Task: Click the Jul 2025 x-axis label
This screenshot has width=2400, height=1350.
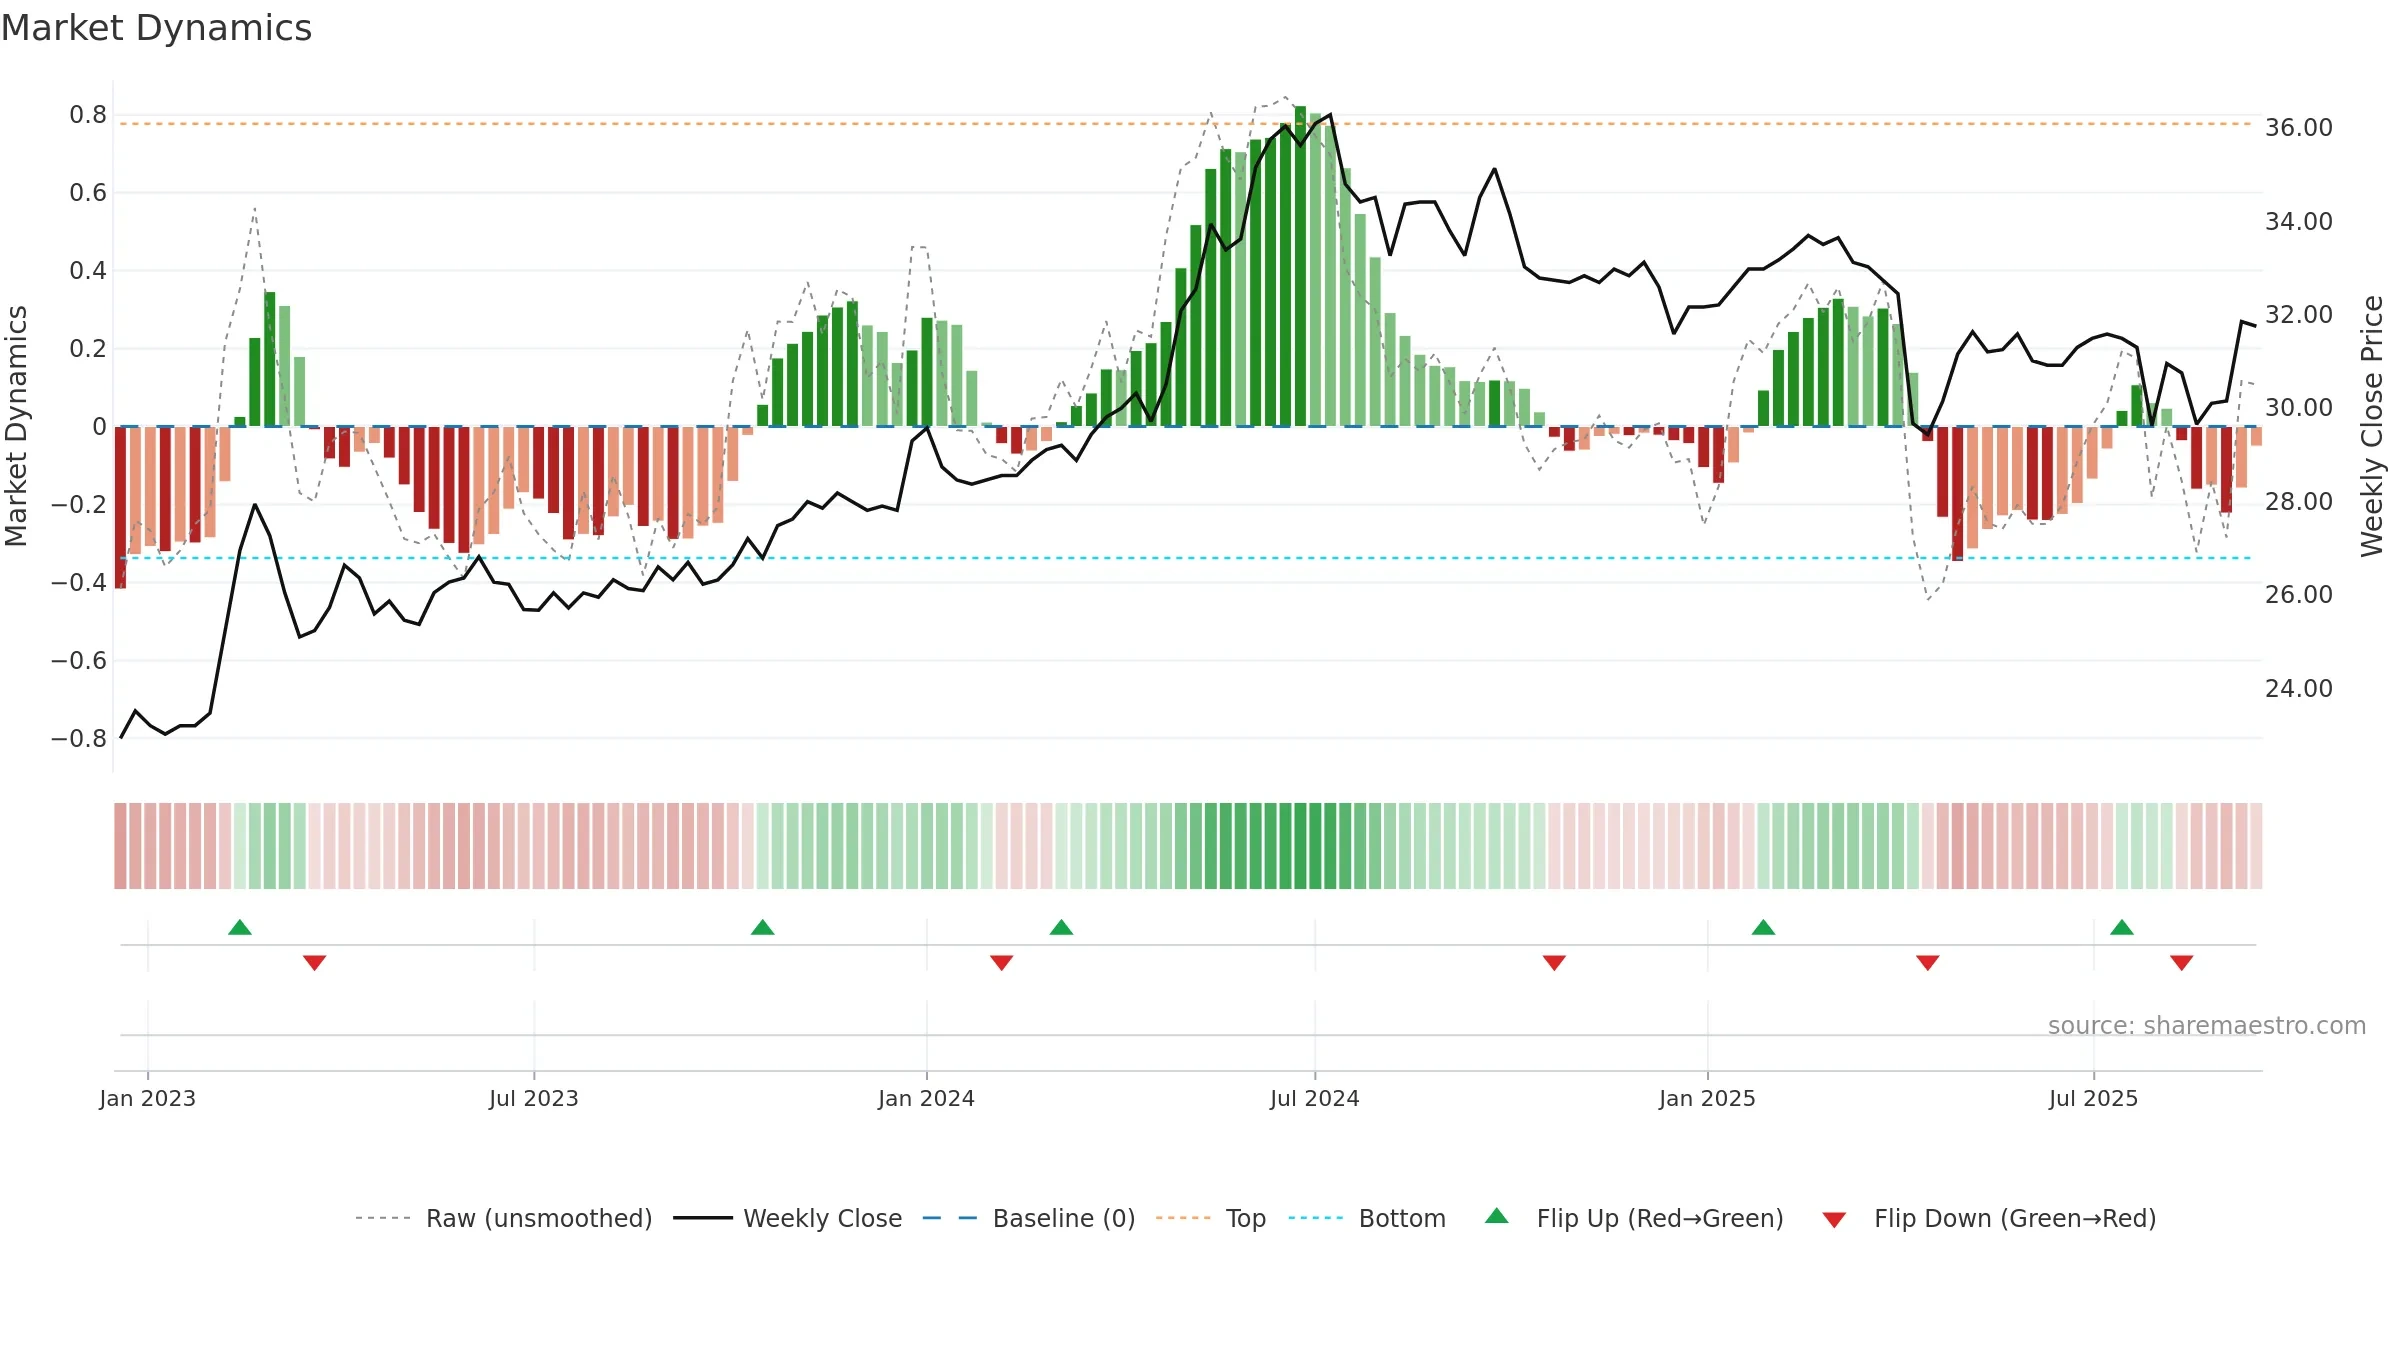Action: click(2094, 1098)
